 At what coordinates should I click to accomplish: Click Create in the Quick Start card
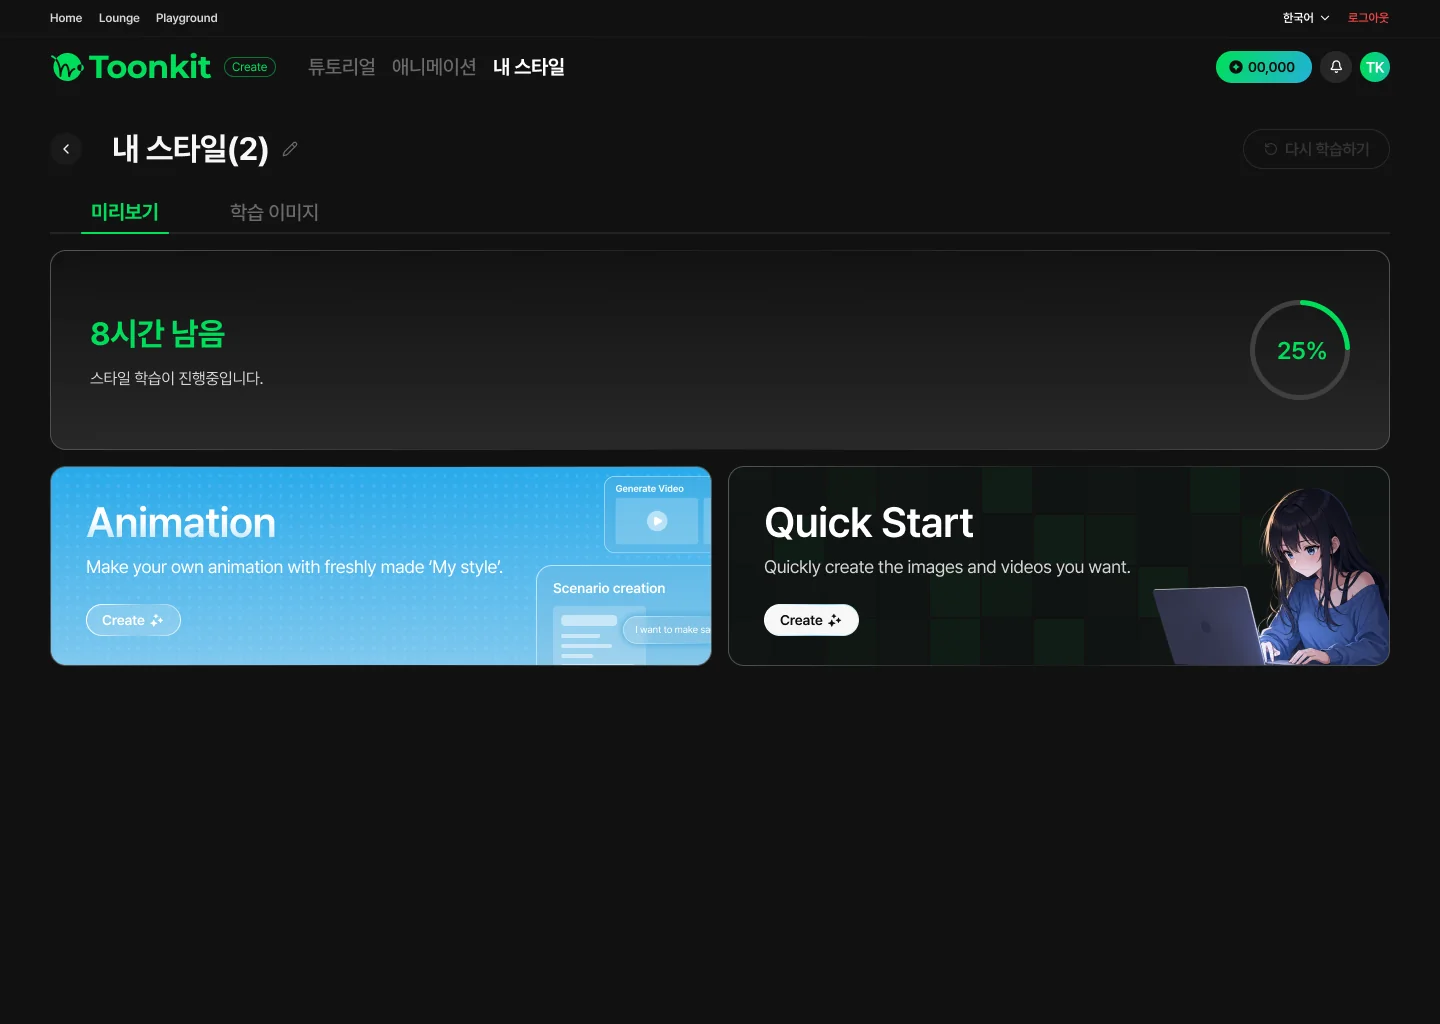coord(811,620)
